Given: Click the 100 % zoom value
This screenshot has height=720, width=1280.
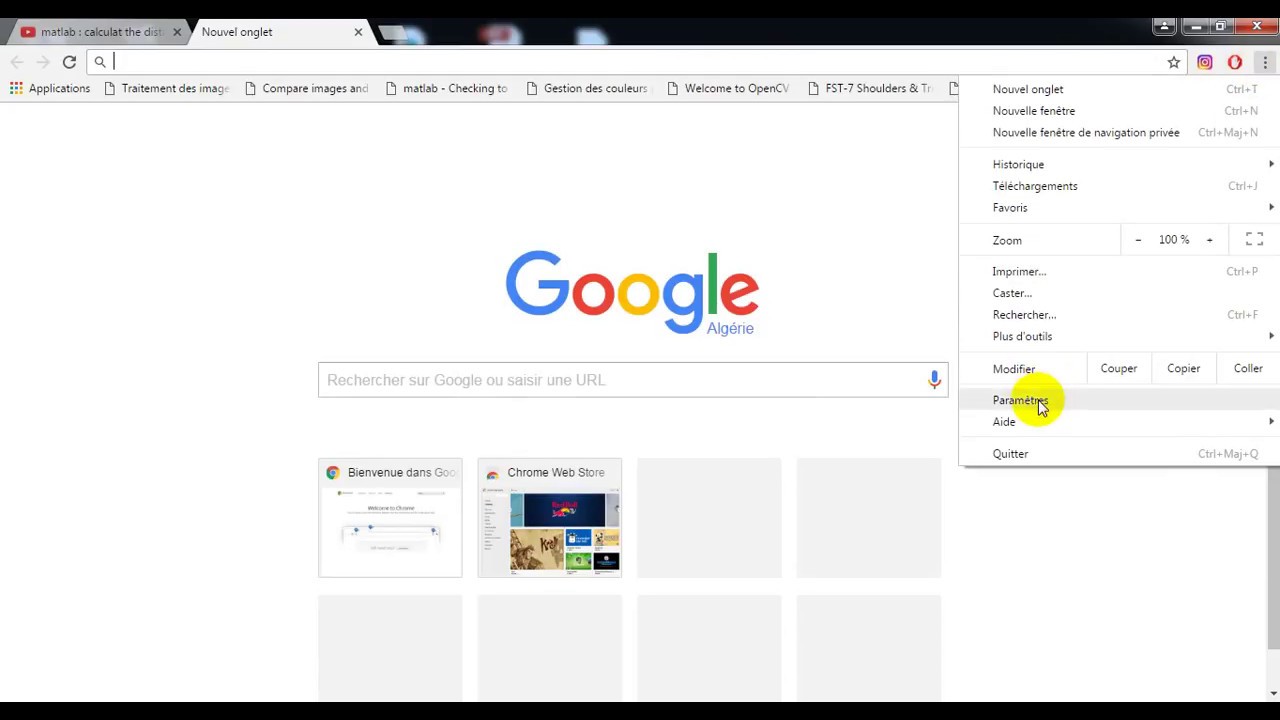Looking at the screenshot, I should coord(1174,240).
